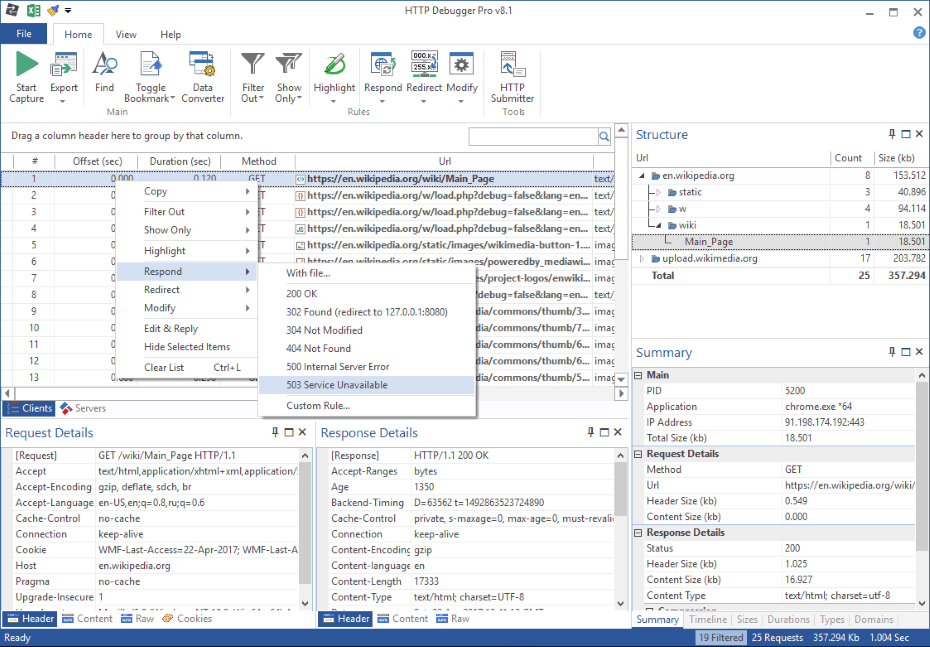Screen dimensions: 930x647
Task: Click the help question mark icon
Action: coord(919,33)
